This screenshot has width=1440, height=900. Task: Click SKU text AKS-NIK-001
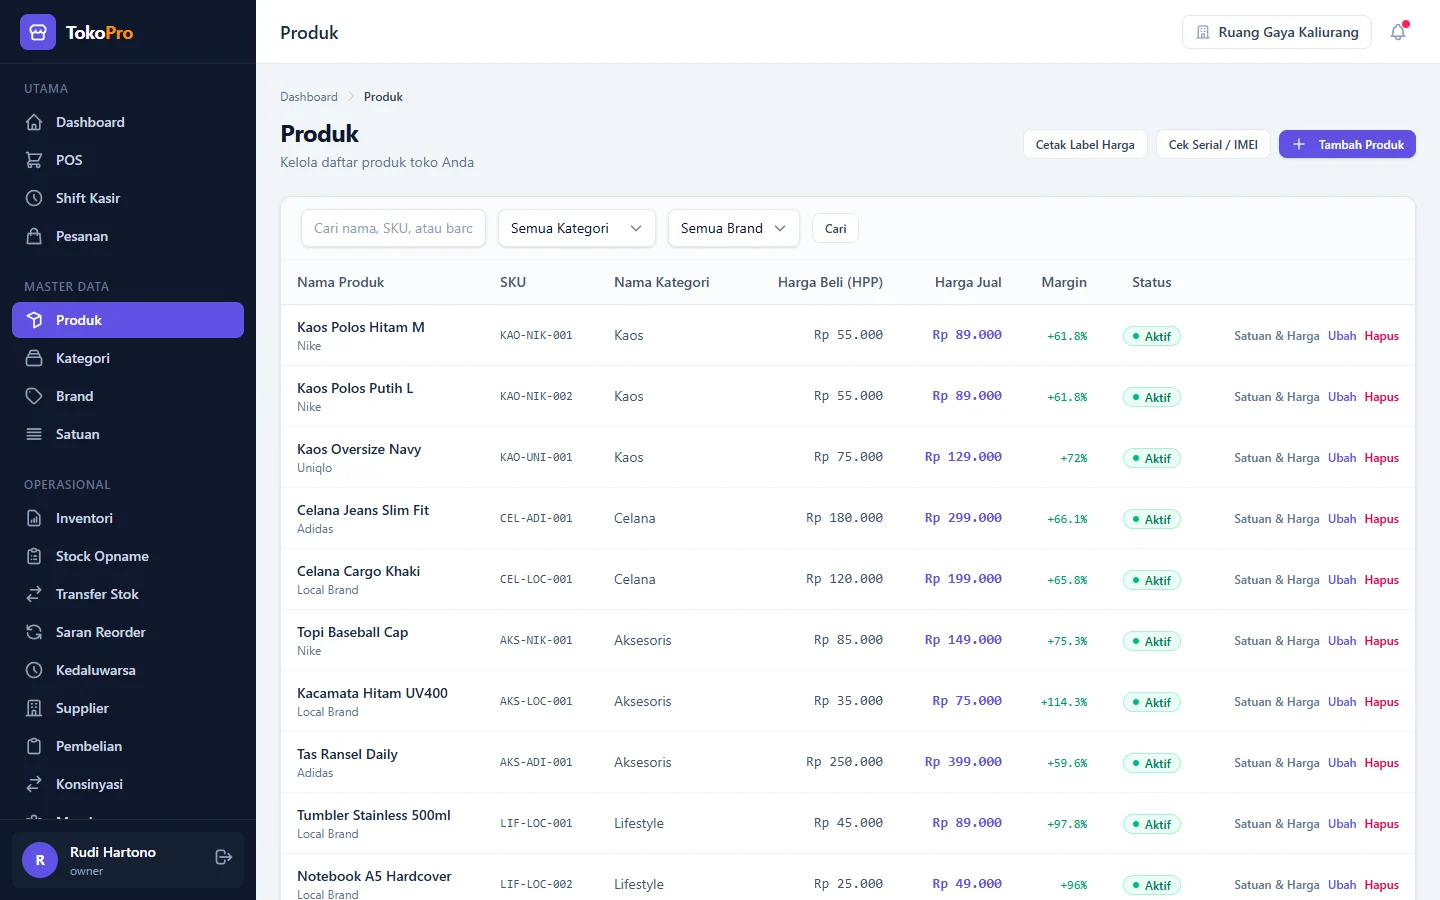click(x=536, y=641)
